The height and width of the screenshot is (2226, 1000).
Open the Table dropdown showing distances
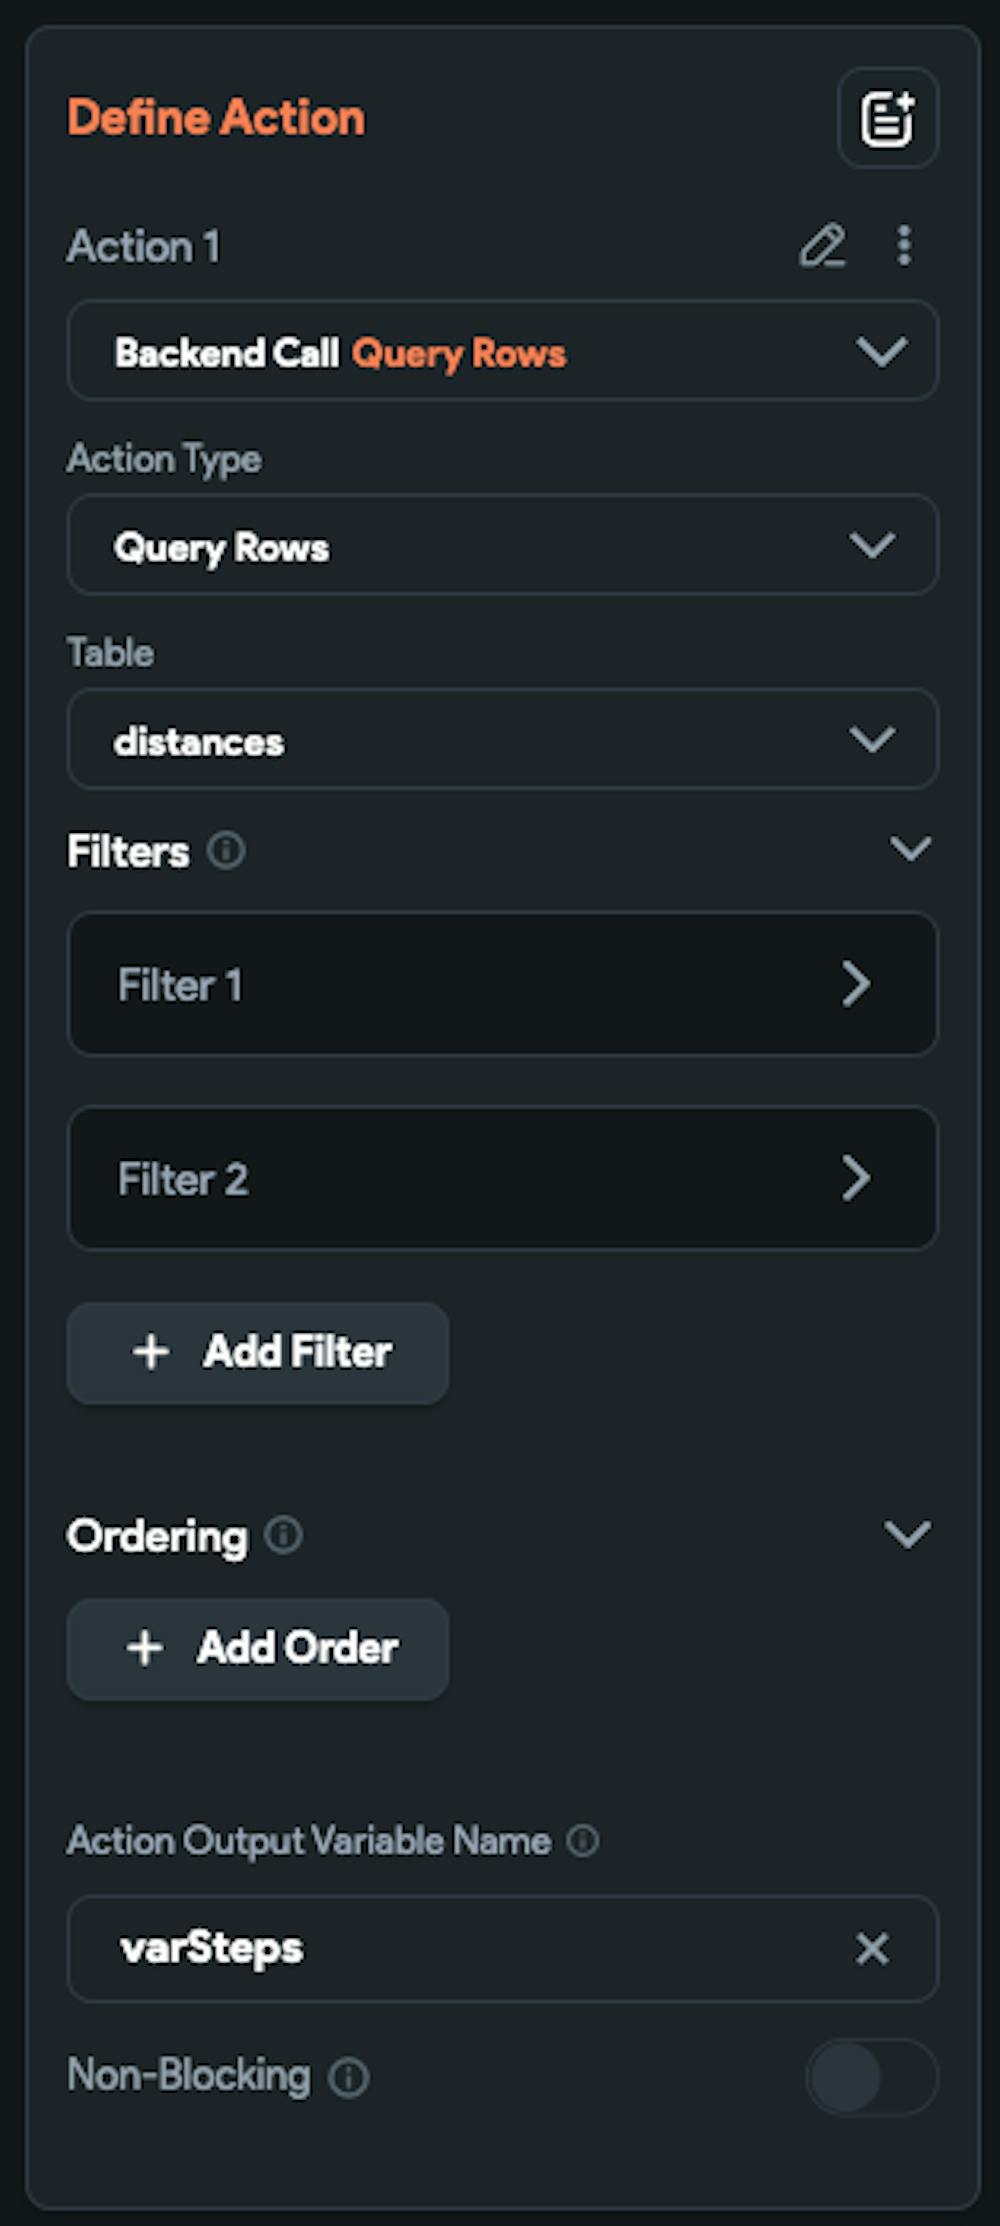(x=502, y=740)
